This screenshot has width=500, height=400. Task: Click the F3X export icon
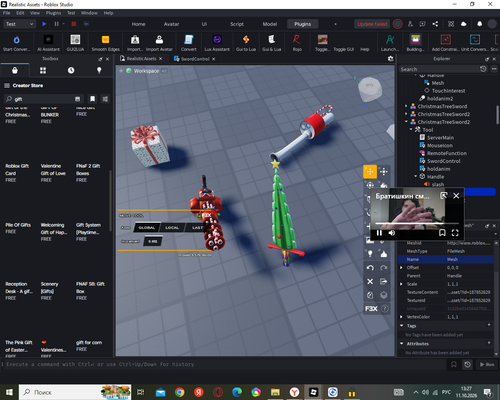pyautogui.click(x=384, y=282)
